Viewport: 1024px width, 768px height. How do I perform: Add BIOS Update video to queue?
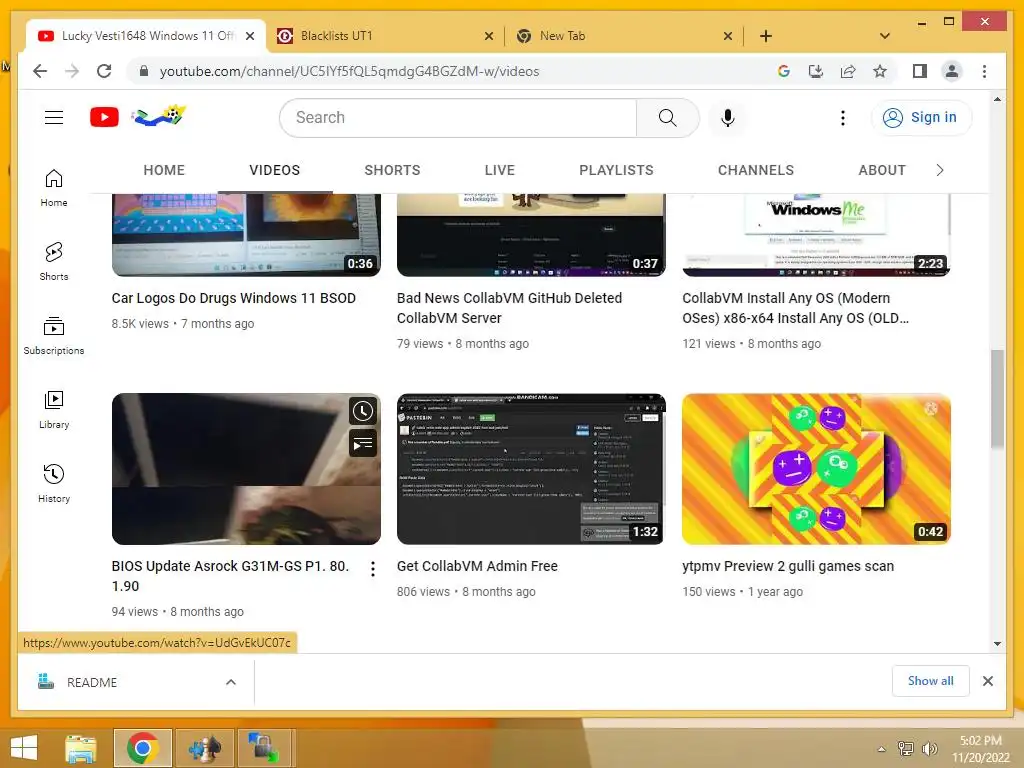[362, 443]
